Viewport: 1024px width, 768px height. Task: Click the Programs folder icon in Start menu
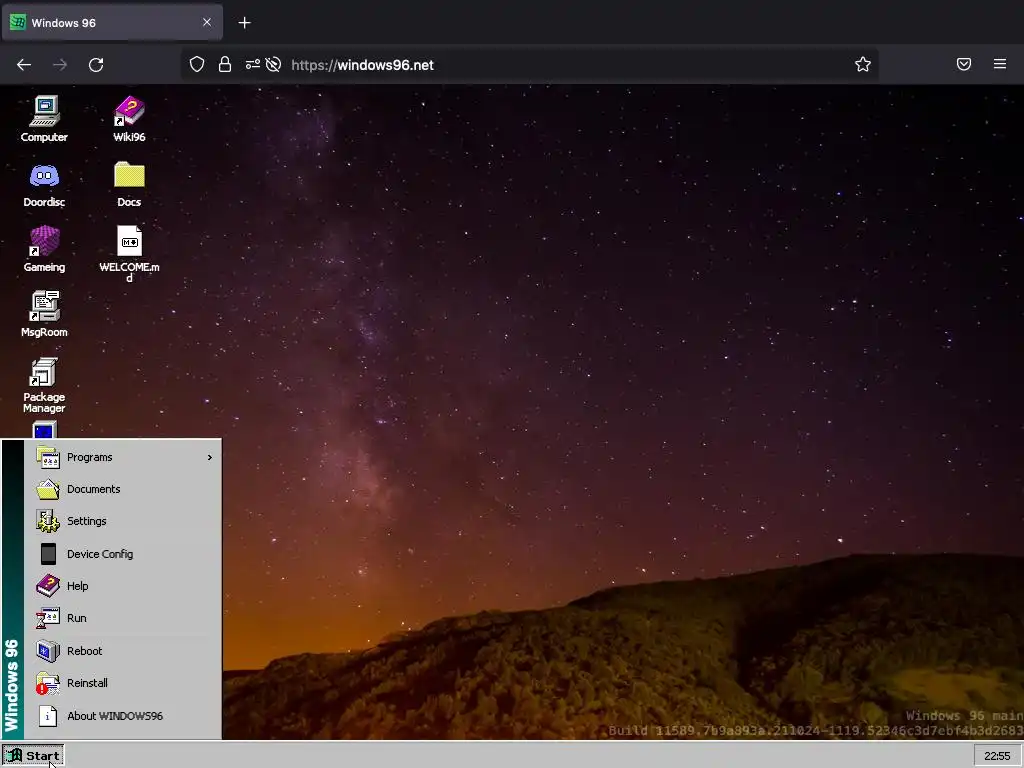click(x=48, y=457)
